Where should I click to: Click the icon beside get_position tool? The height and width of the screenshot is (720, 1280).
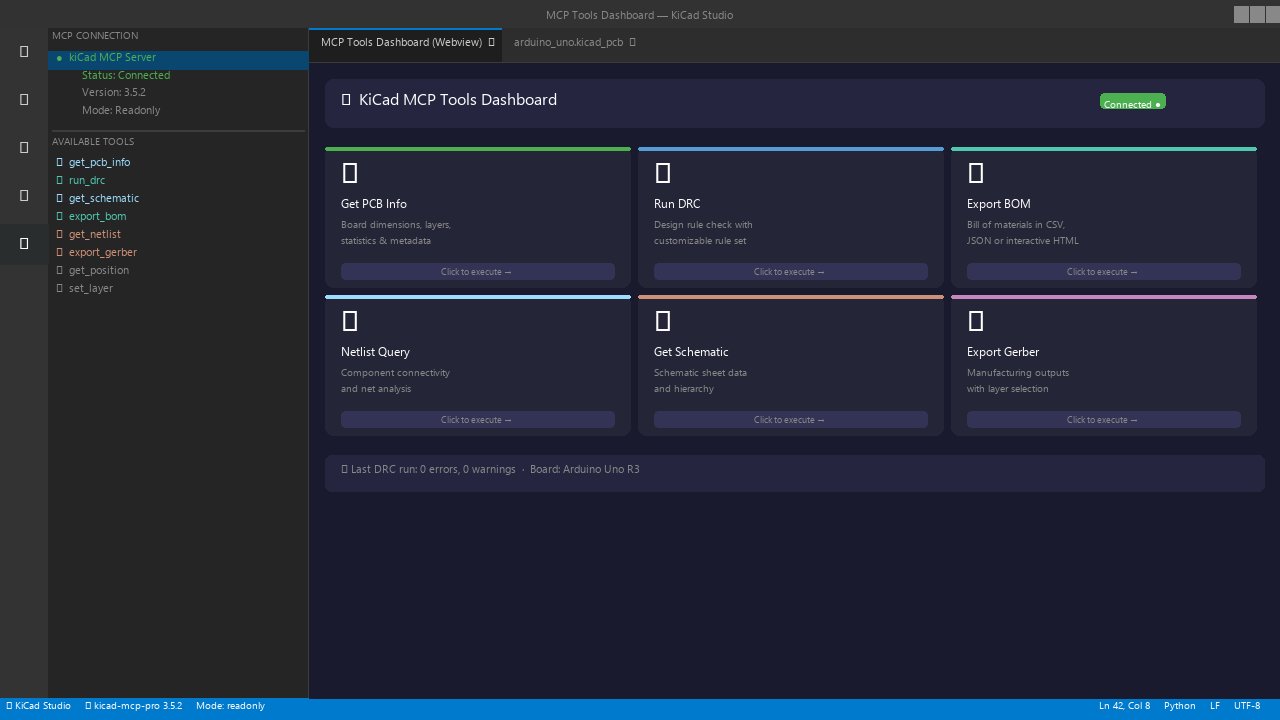60,270
